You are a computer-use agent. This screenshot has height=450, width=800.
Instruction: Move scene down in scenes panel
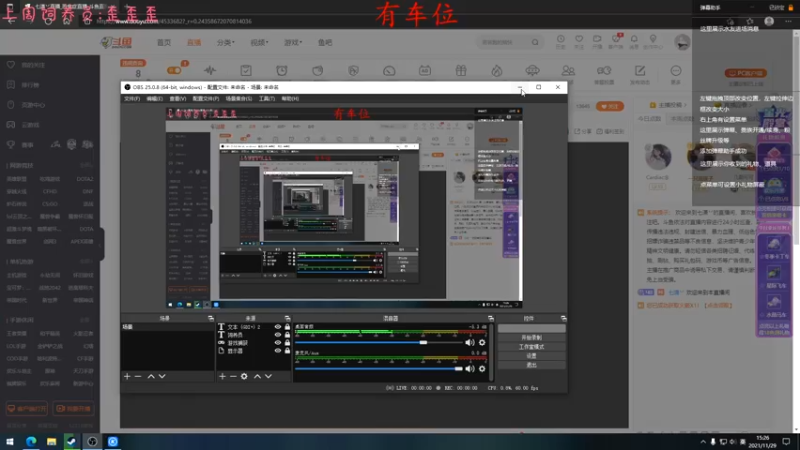click(x=162, y=377)
